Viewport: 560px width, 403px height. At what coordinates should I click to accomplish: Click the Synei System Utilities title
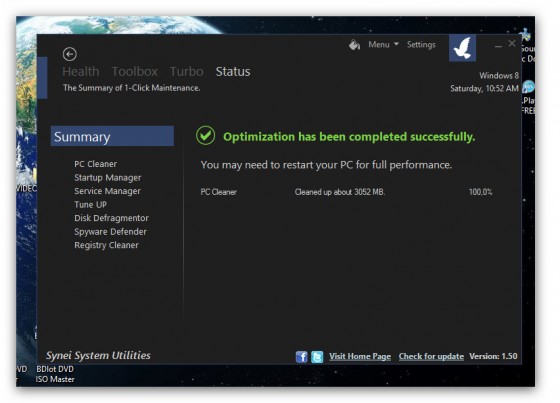pos(98,355)
